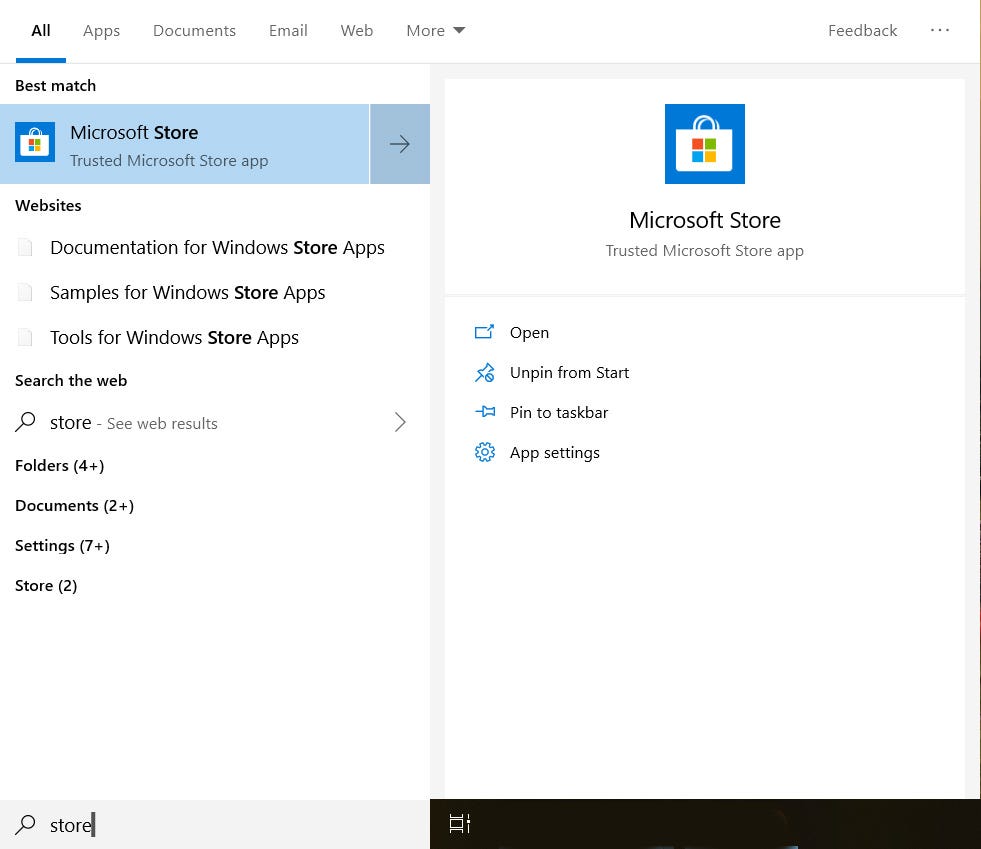981x849 pixels.
Task: Click page icon beside Documentation for Windows Store Apps
Action: [25, 247]
